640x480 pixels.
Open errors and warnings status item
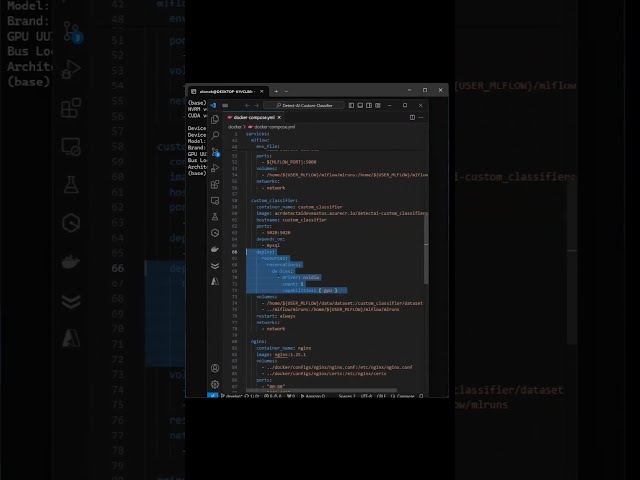click(273, 396)
